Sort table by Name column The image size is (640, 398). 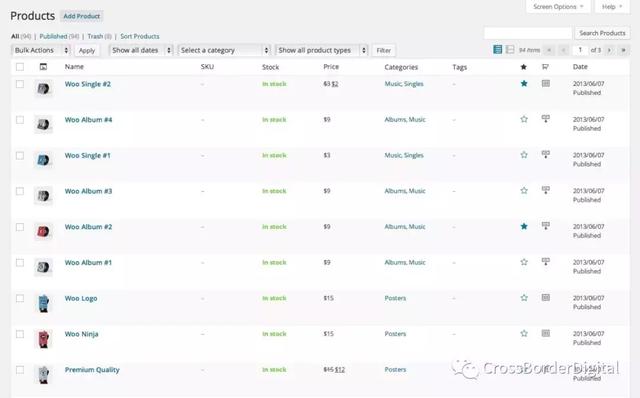pos(74,67)
